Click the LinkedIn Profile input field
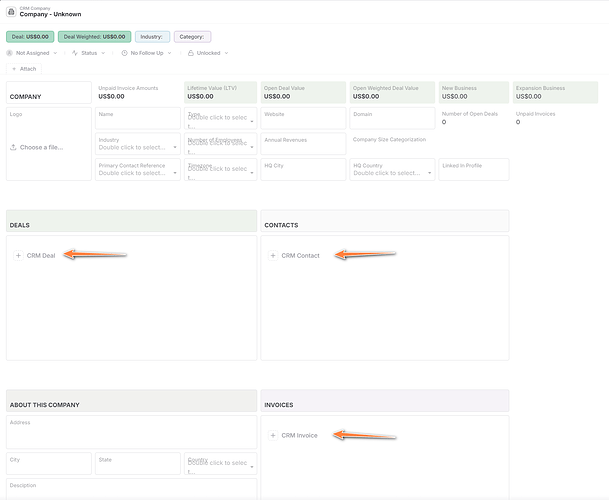The image size is (609, 500). pyautogui.click(x=473, y=169)
